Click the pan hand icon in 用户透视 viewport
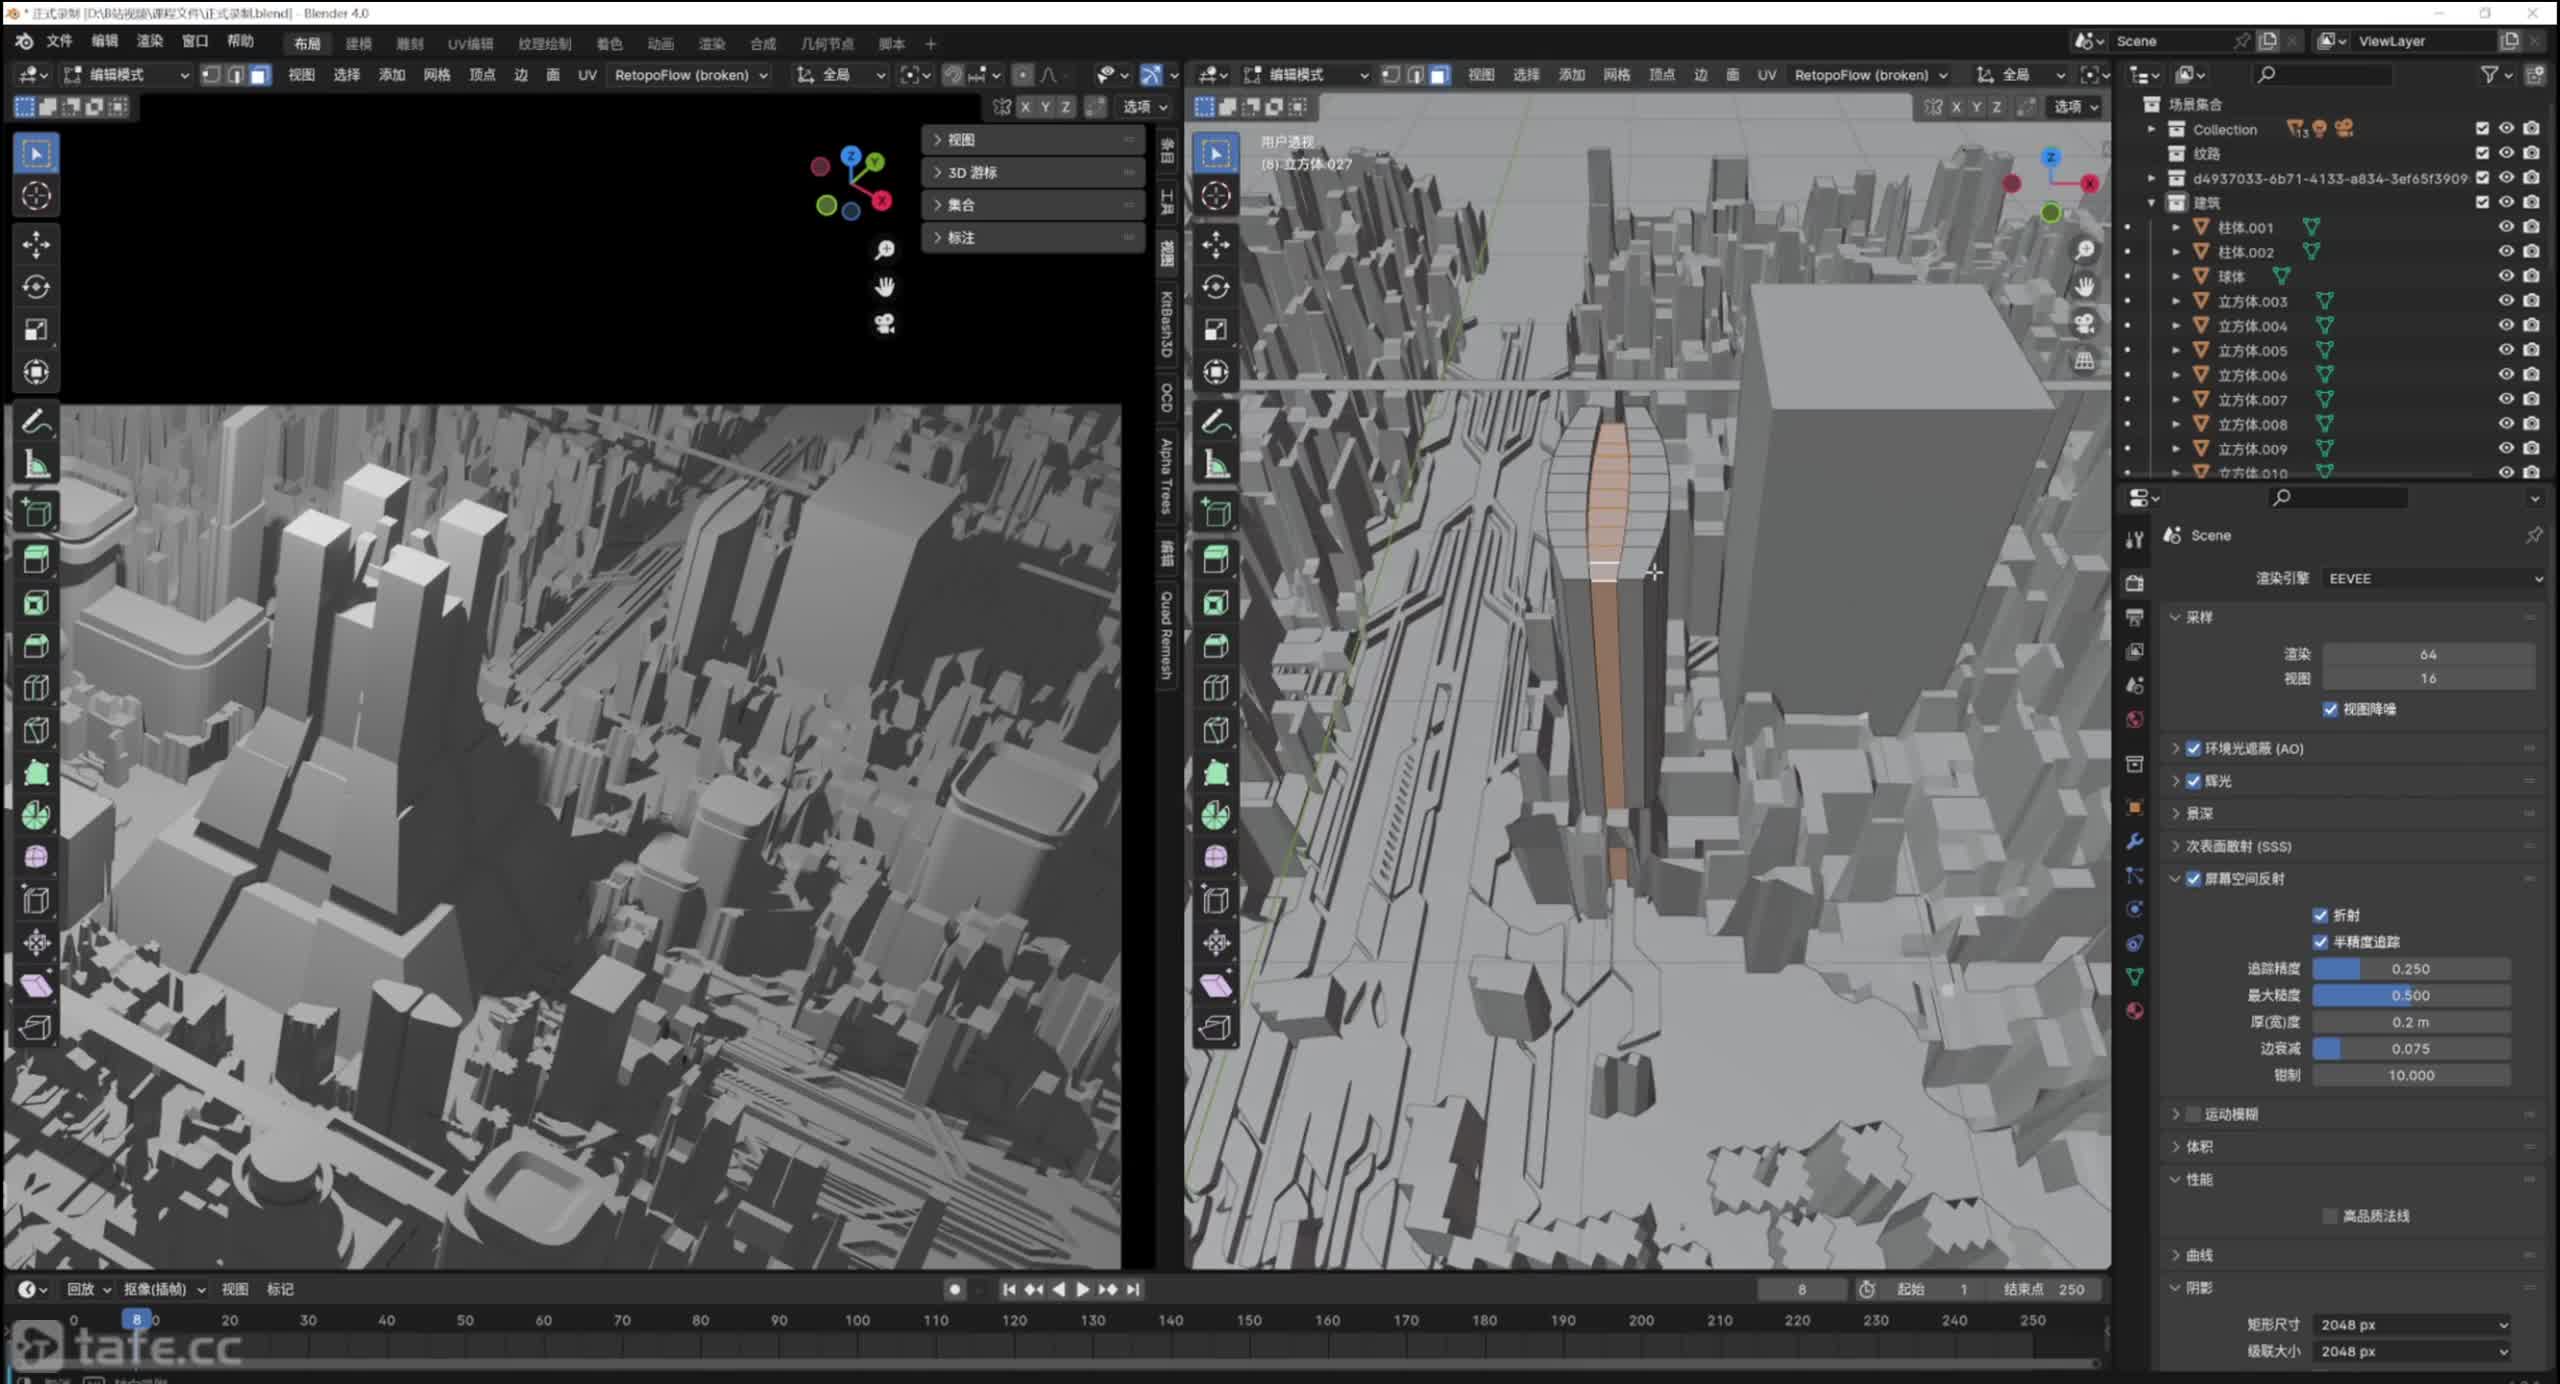This screenshot has width=2560, height=1384. tap(2084, 287)
